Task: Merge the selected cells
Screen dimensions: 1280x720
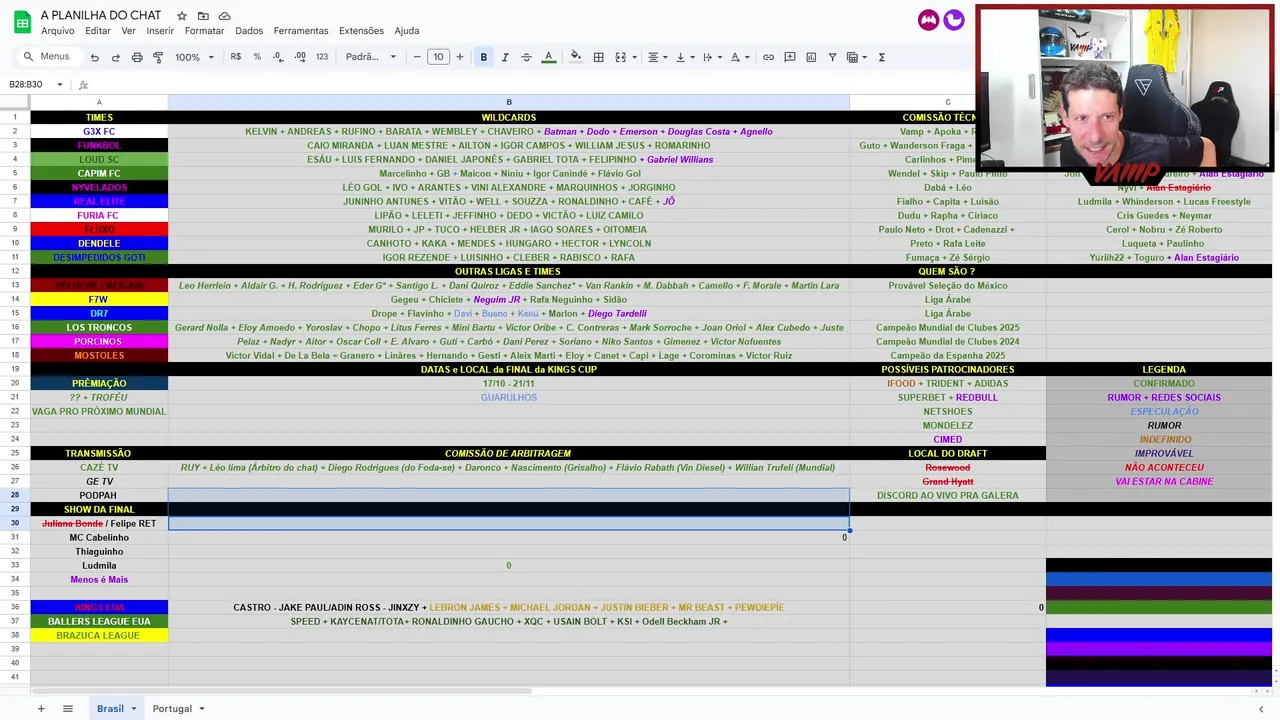Action: [620, 57]
